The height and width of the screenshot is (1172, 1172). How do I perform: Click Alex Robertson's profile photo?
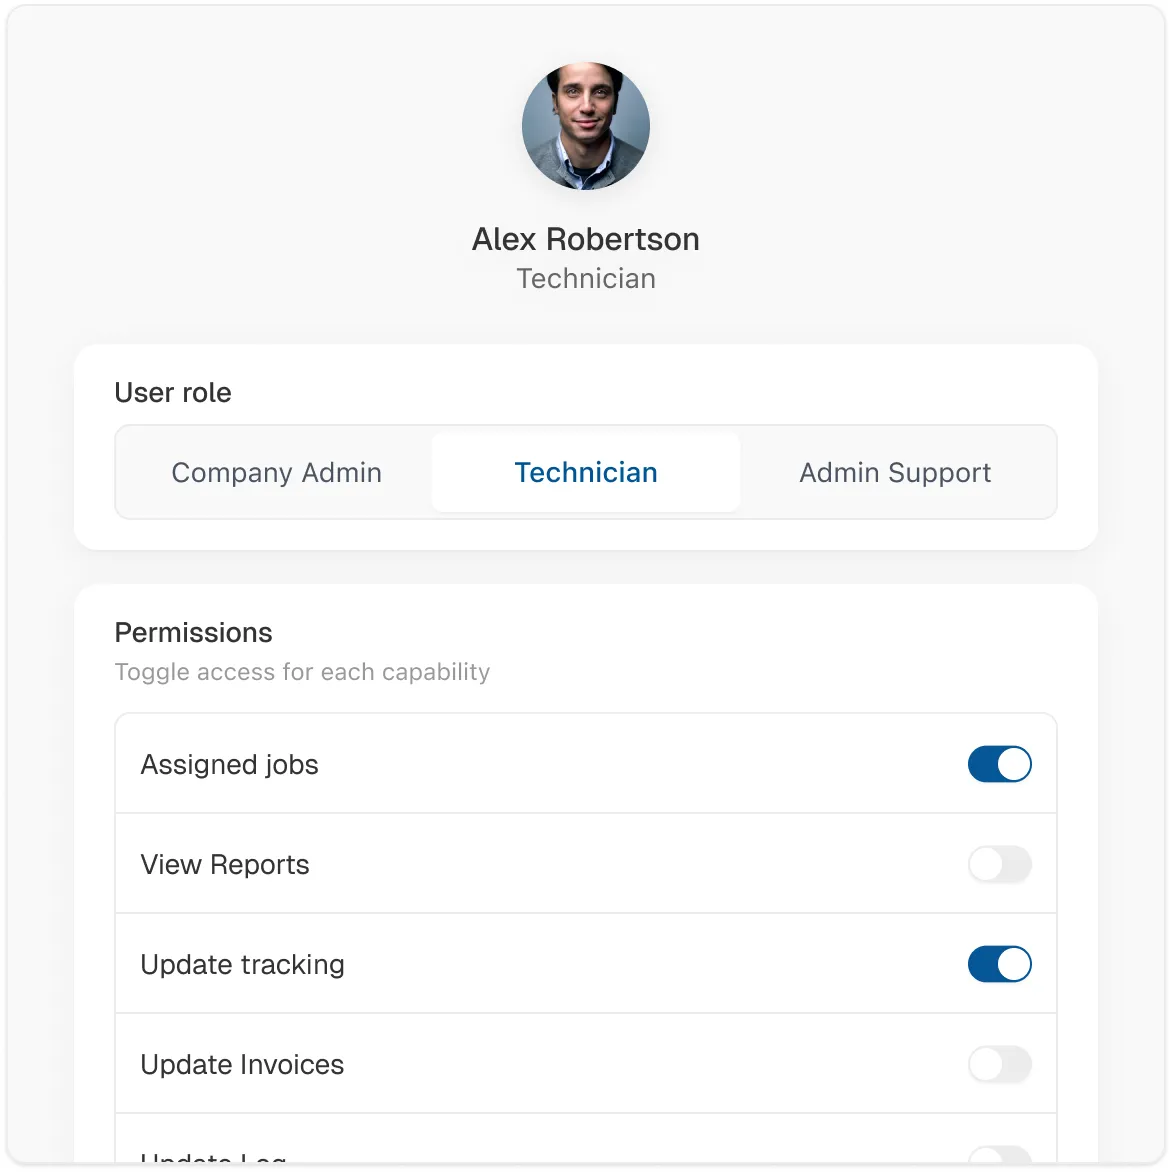(x=586, y=127)
